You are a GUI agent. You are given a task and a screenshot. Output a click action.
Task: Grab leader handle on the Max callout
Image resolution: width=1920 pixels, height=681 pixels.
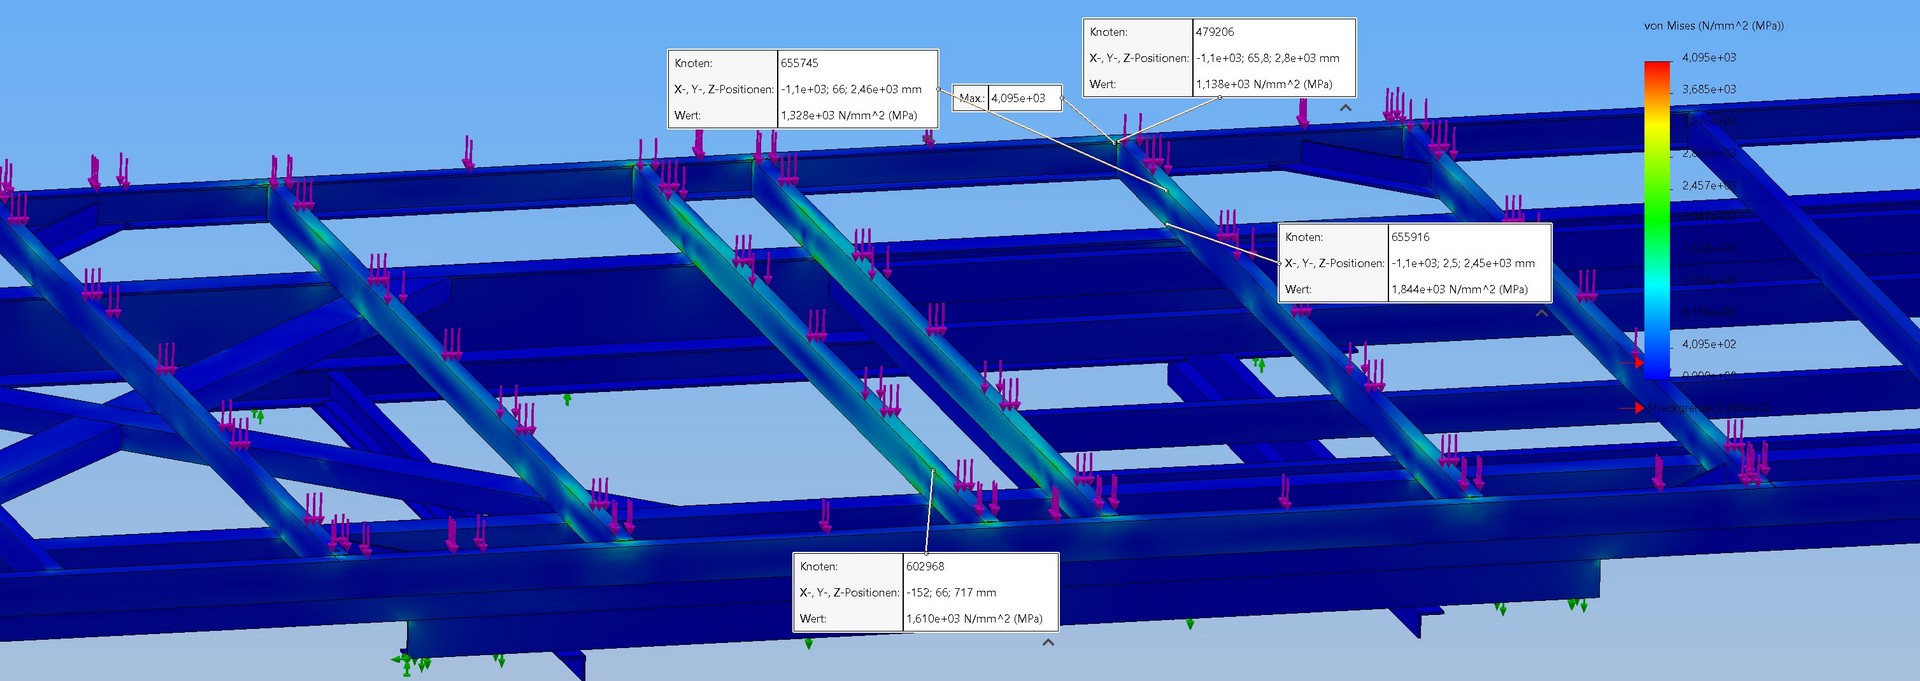1062,98
